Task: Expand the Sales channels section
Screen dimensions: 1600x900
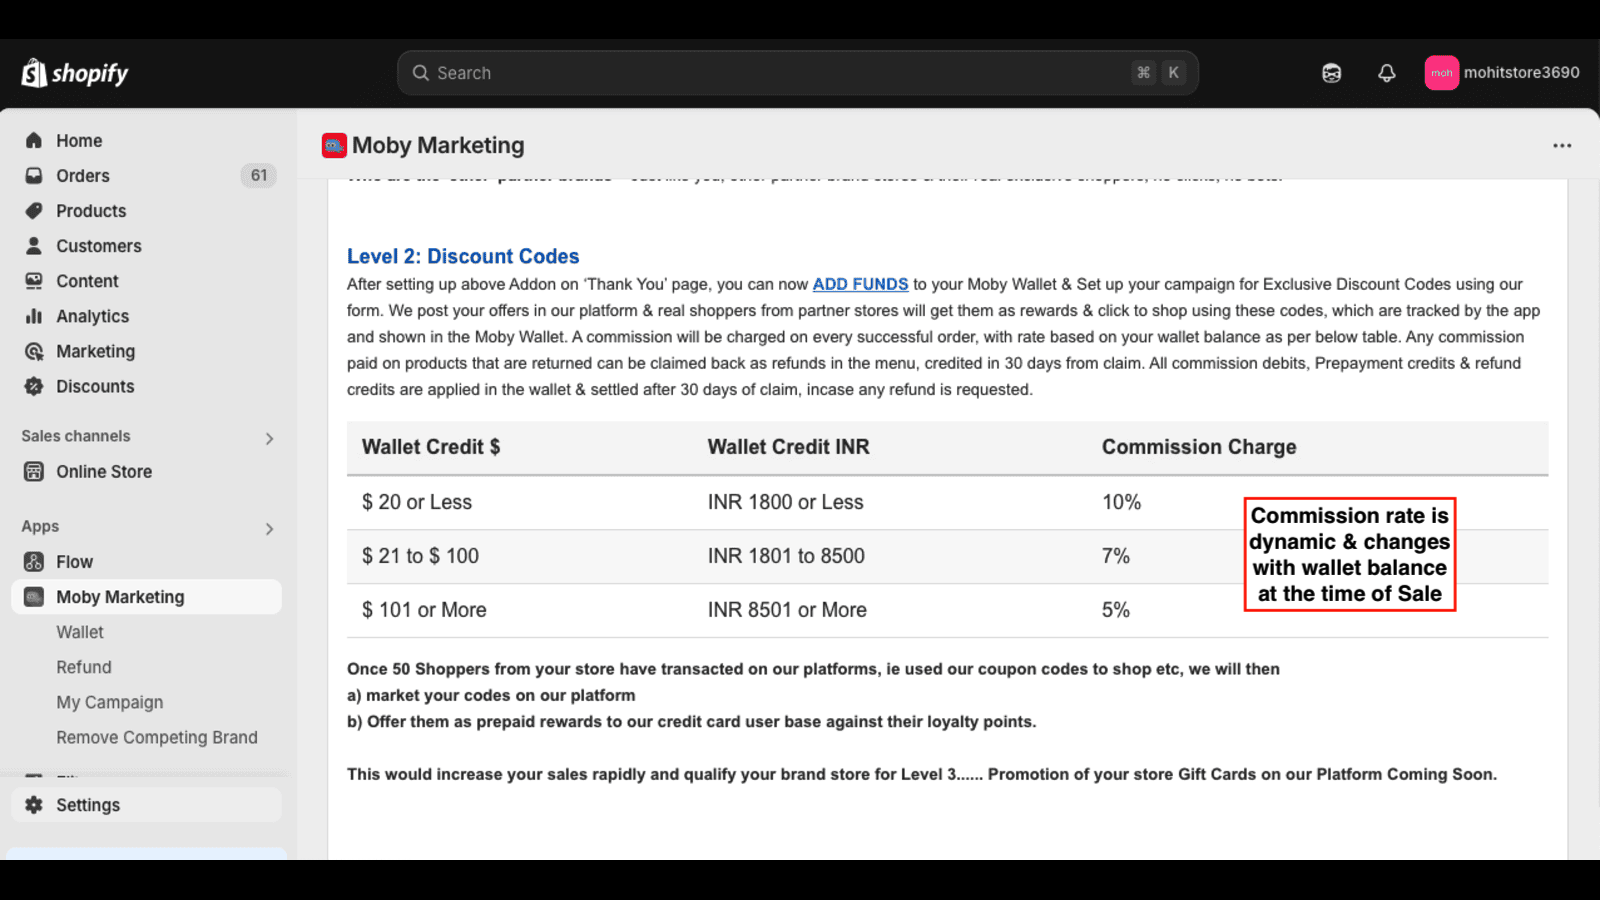Action: (x=269, y=438)
